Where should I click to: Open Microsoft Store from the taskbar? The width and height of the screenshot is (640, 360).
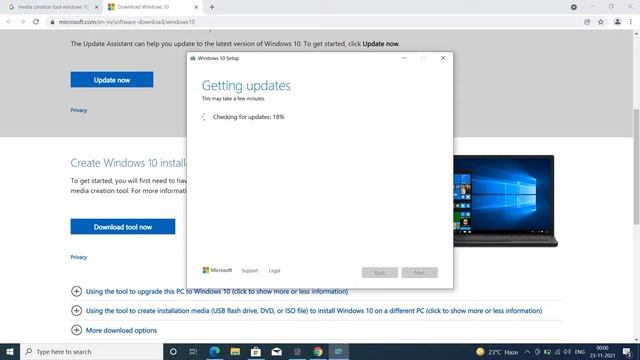(256, 351)
